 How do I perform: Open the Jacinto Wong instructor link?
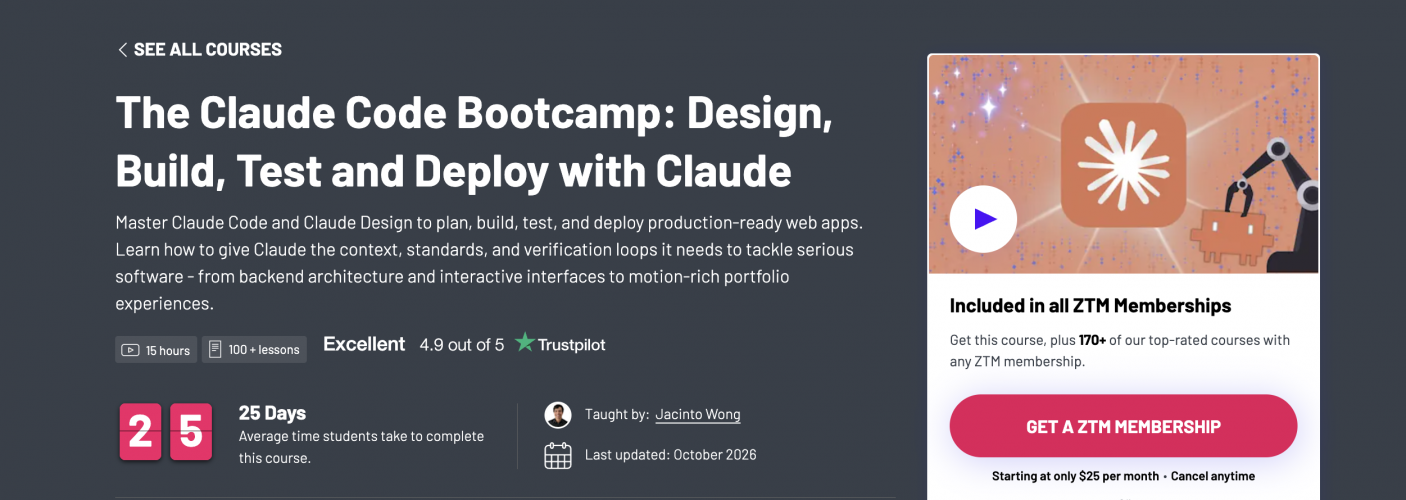click(698, 414)
